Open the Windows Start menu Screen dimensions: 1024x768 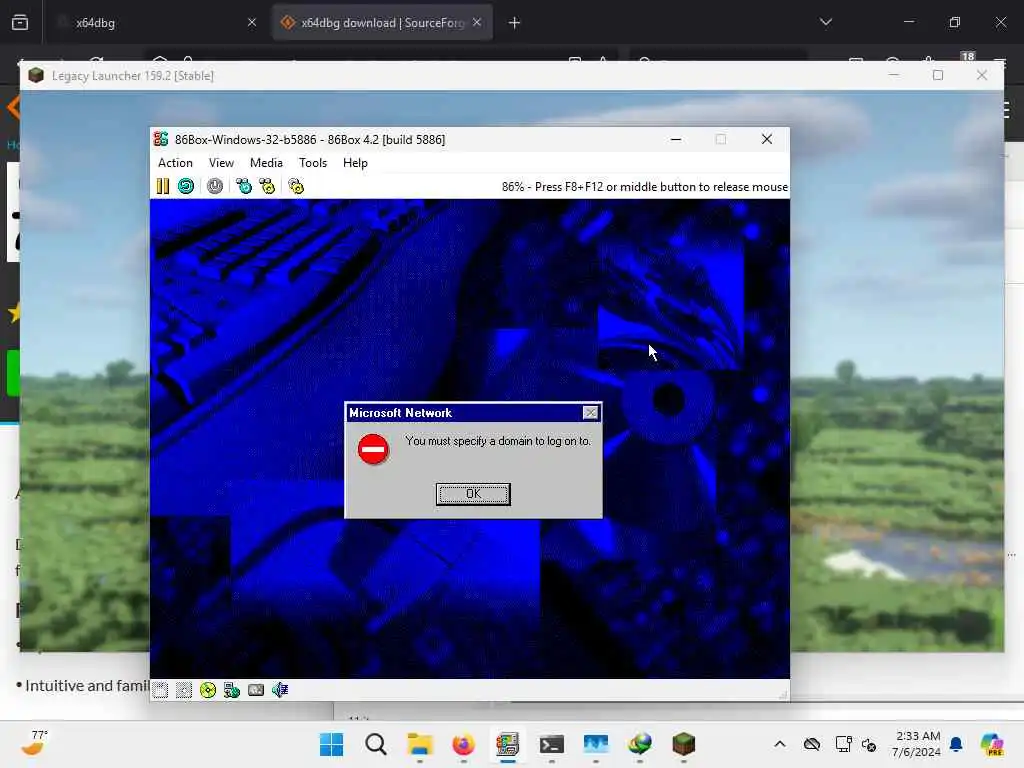[x=331, y=744]
